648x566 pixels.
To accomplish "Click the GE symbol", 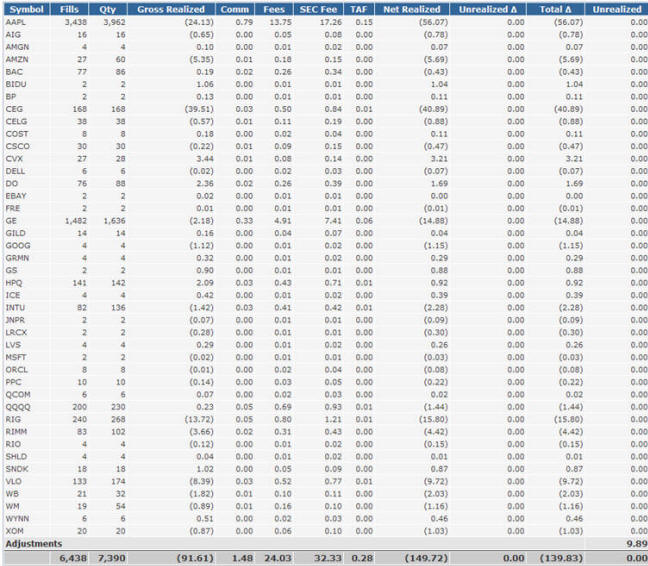I will 11,221.
